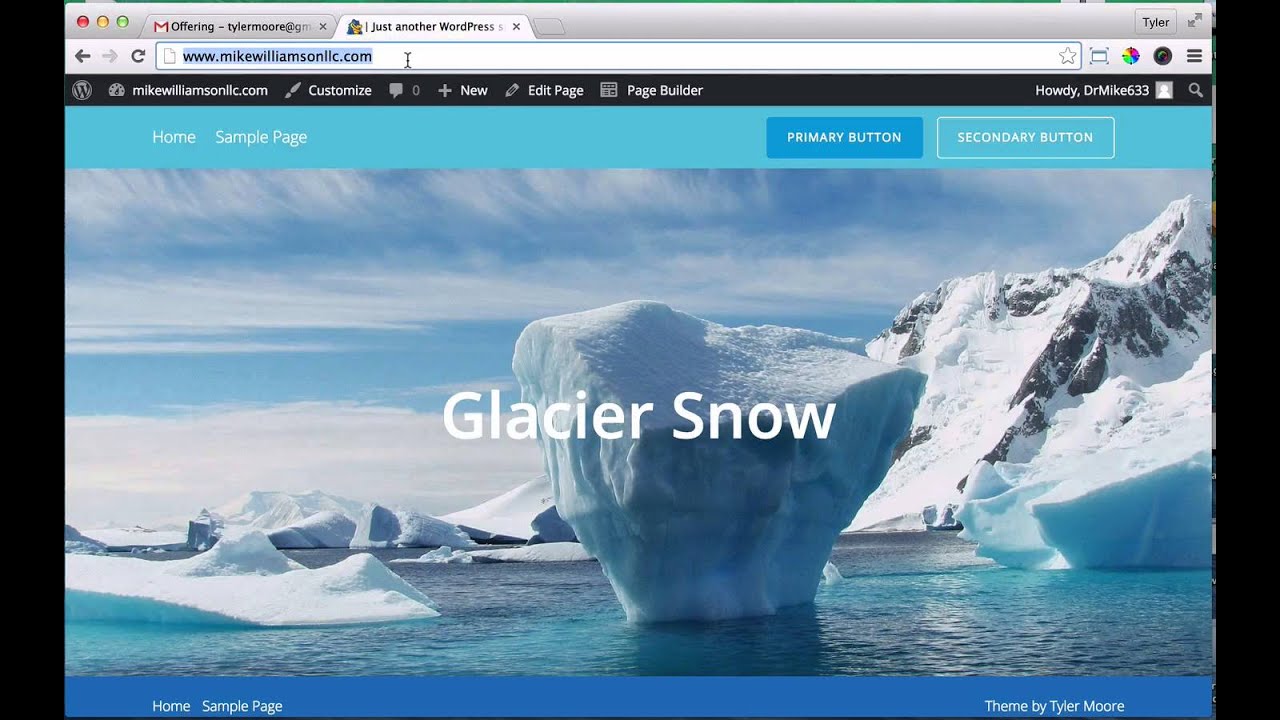The height and width of the screenshot is (720, 1280).
Task: Open comments bubble in admin bar
Action: click(x=404, y=90)
